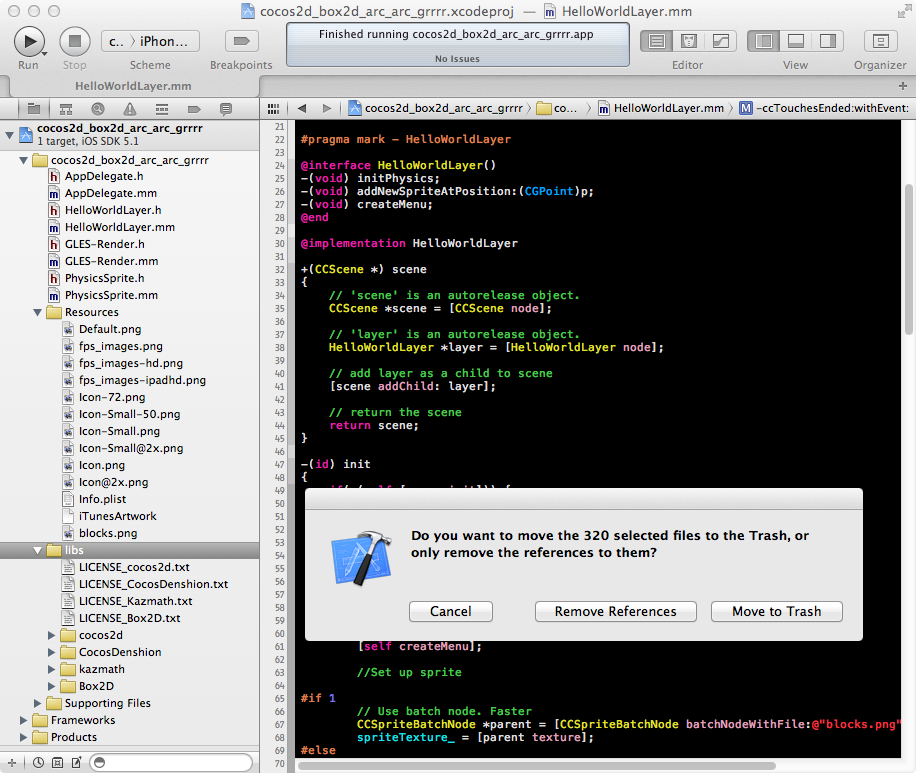Screen dimensions: 916x773
Task: Switch to the Version editor
Action: pos(721,41)
